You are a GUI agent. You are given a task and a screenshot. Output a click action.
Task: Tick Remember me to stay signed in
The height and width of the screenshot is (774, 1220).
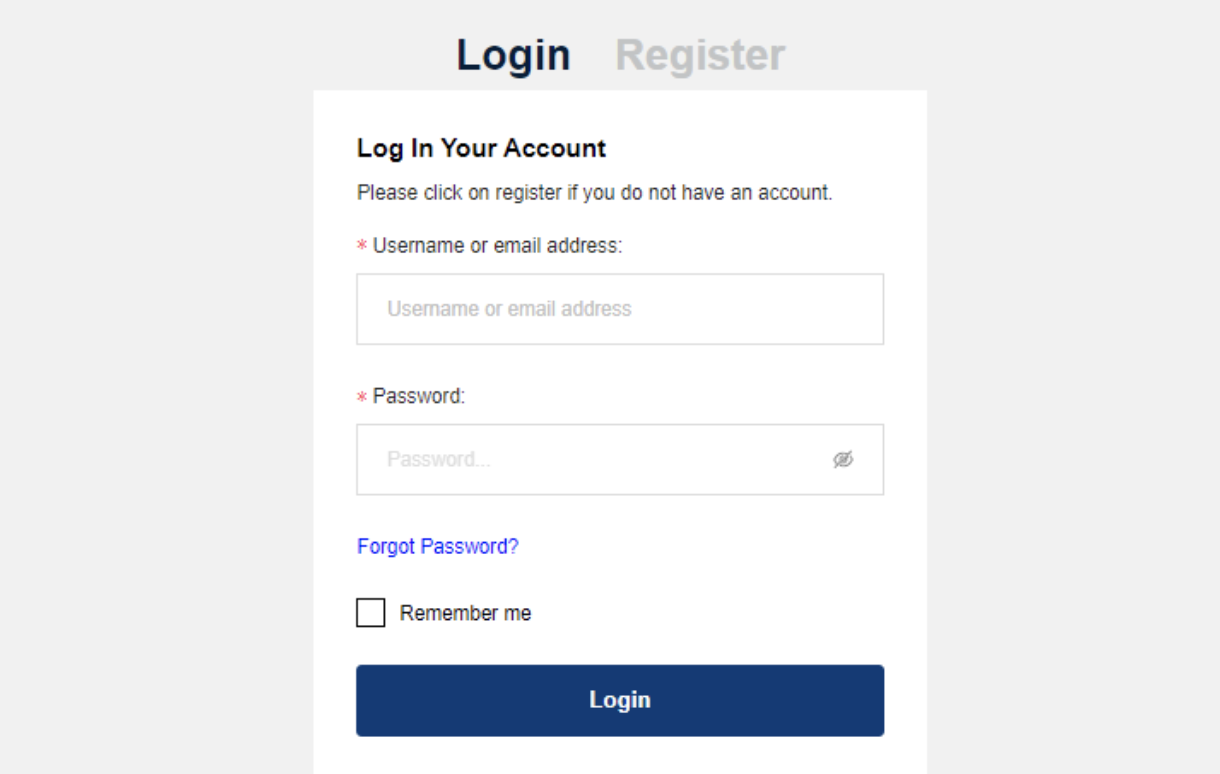370,612
